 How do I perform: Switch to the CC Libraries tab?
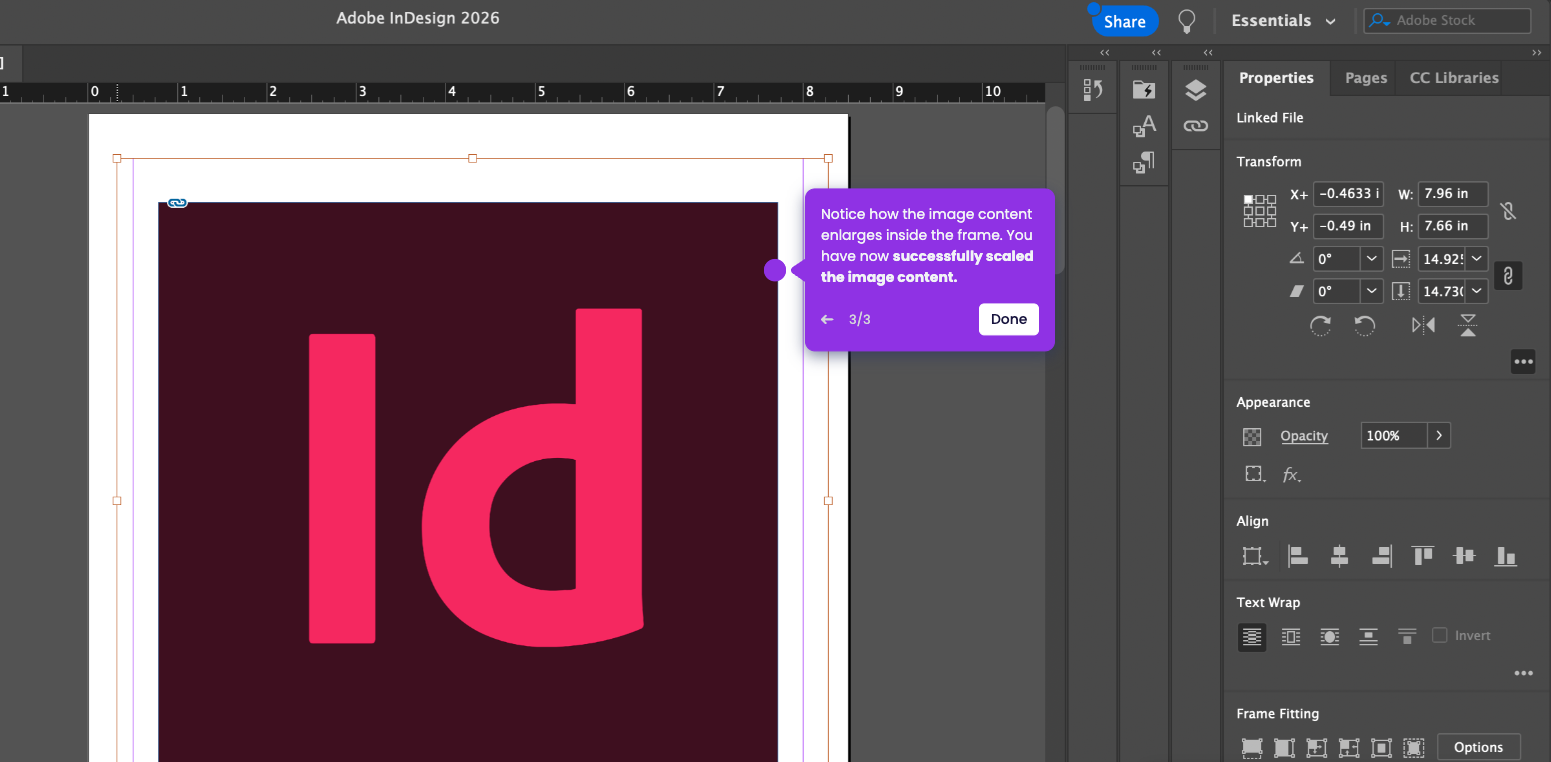pyautogui.click(x=1453, y=78)
